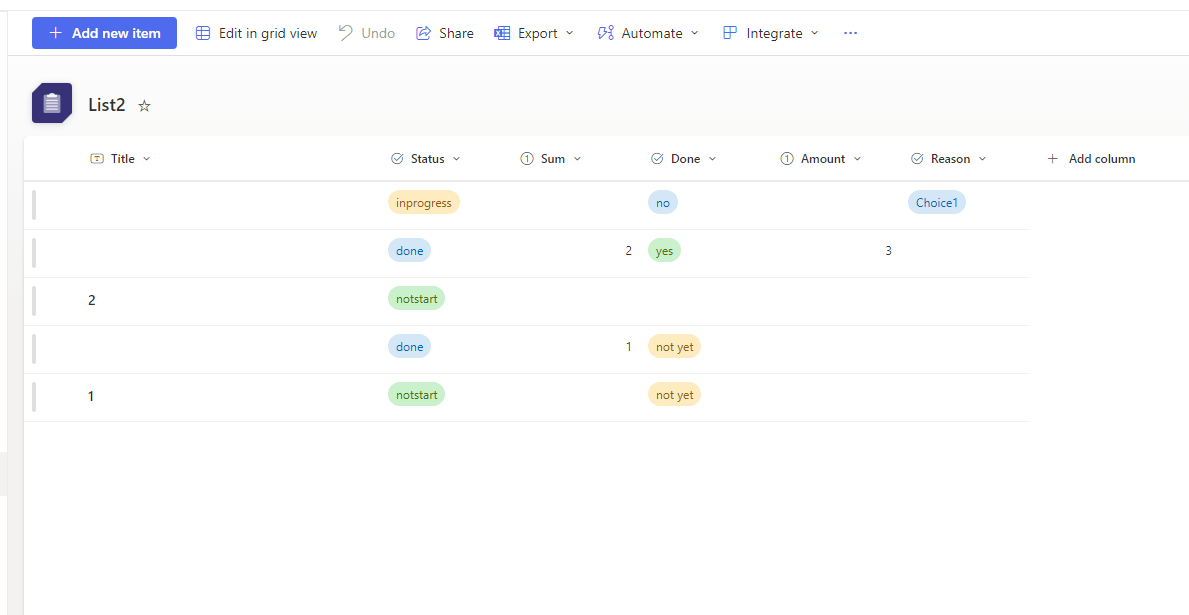Select the Choice1 reason pill
Viewport: 1189px width, 615px height.
click(x=936, y=202)
